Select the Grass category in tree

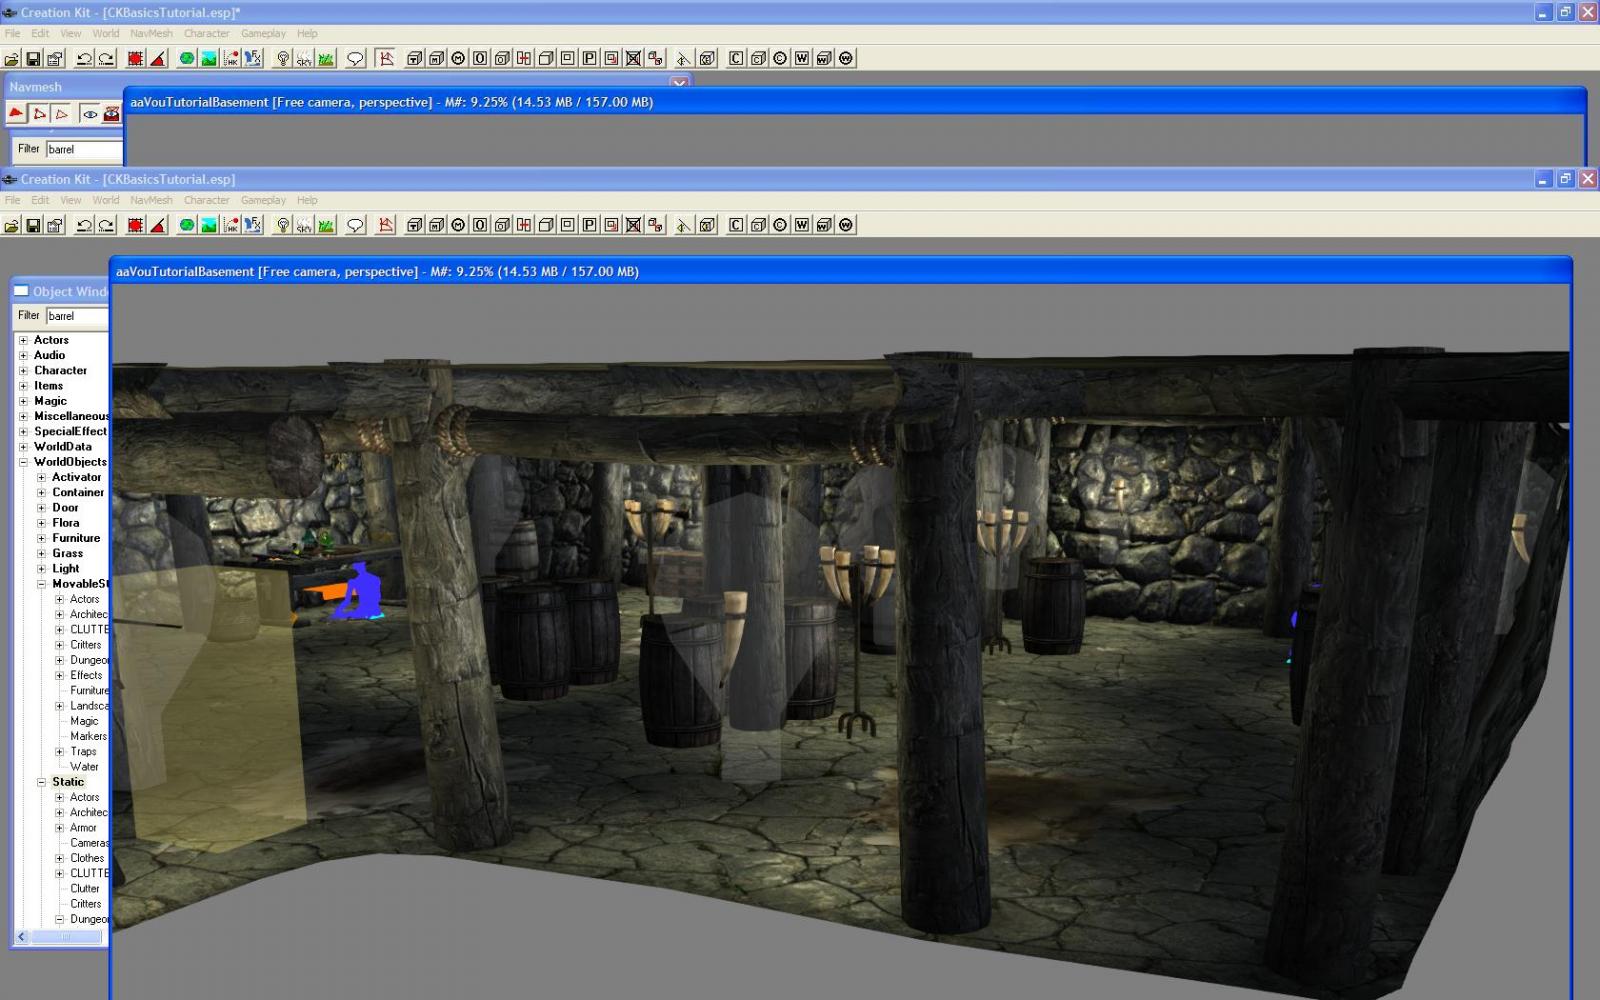[67, 554]
